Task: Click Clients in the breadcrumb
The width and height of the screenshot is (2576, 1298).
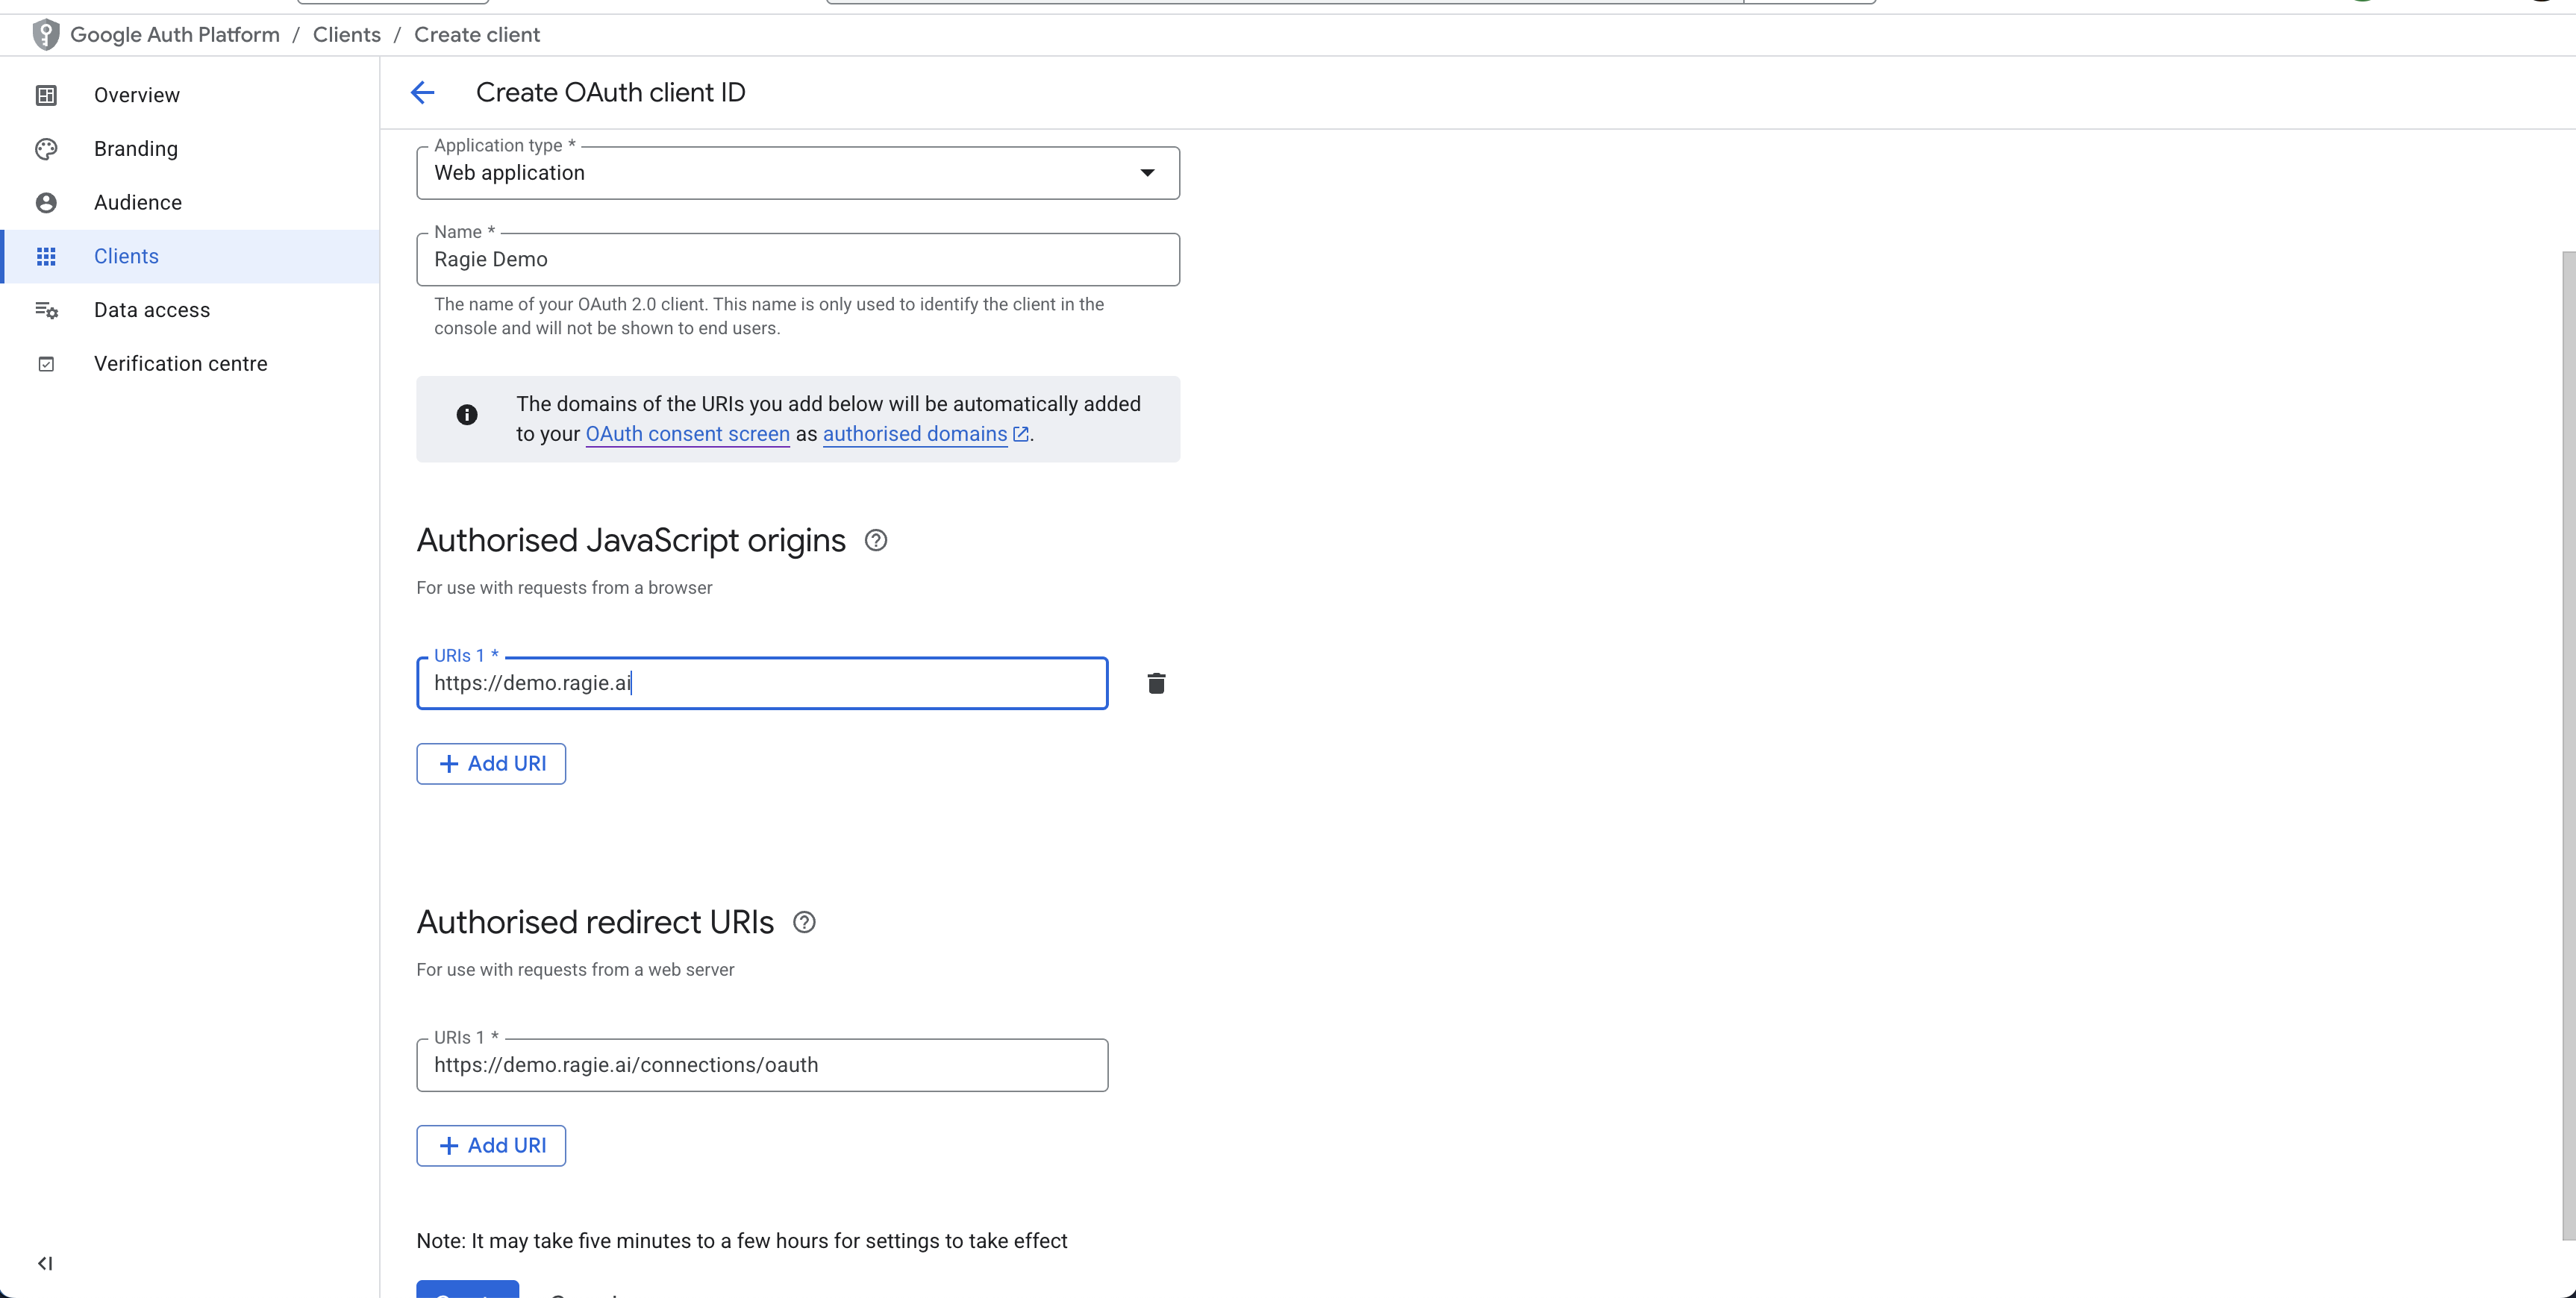Action: pyautogui.click(x=347, y=35)
